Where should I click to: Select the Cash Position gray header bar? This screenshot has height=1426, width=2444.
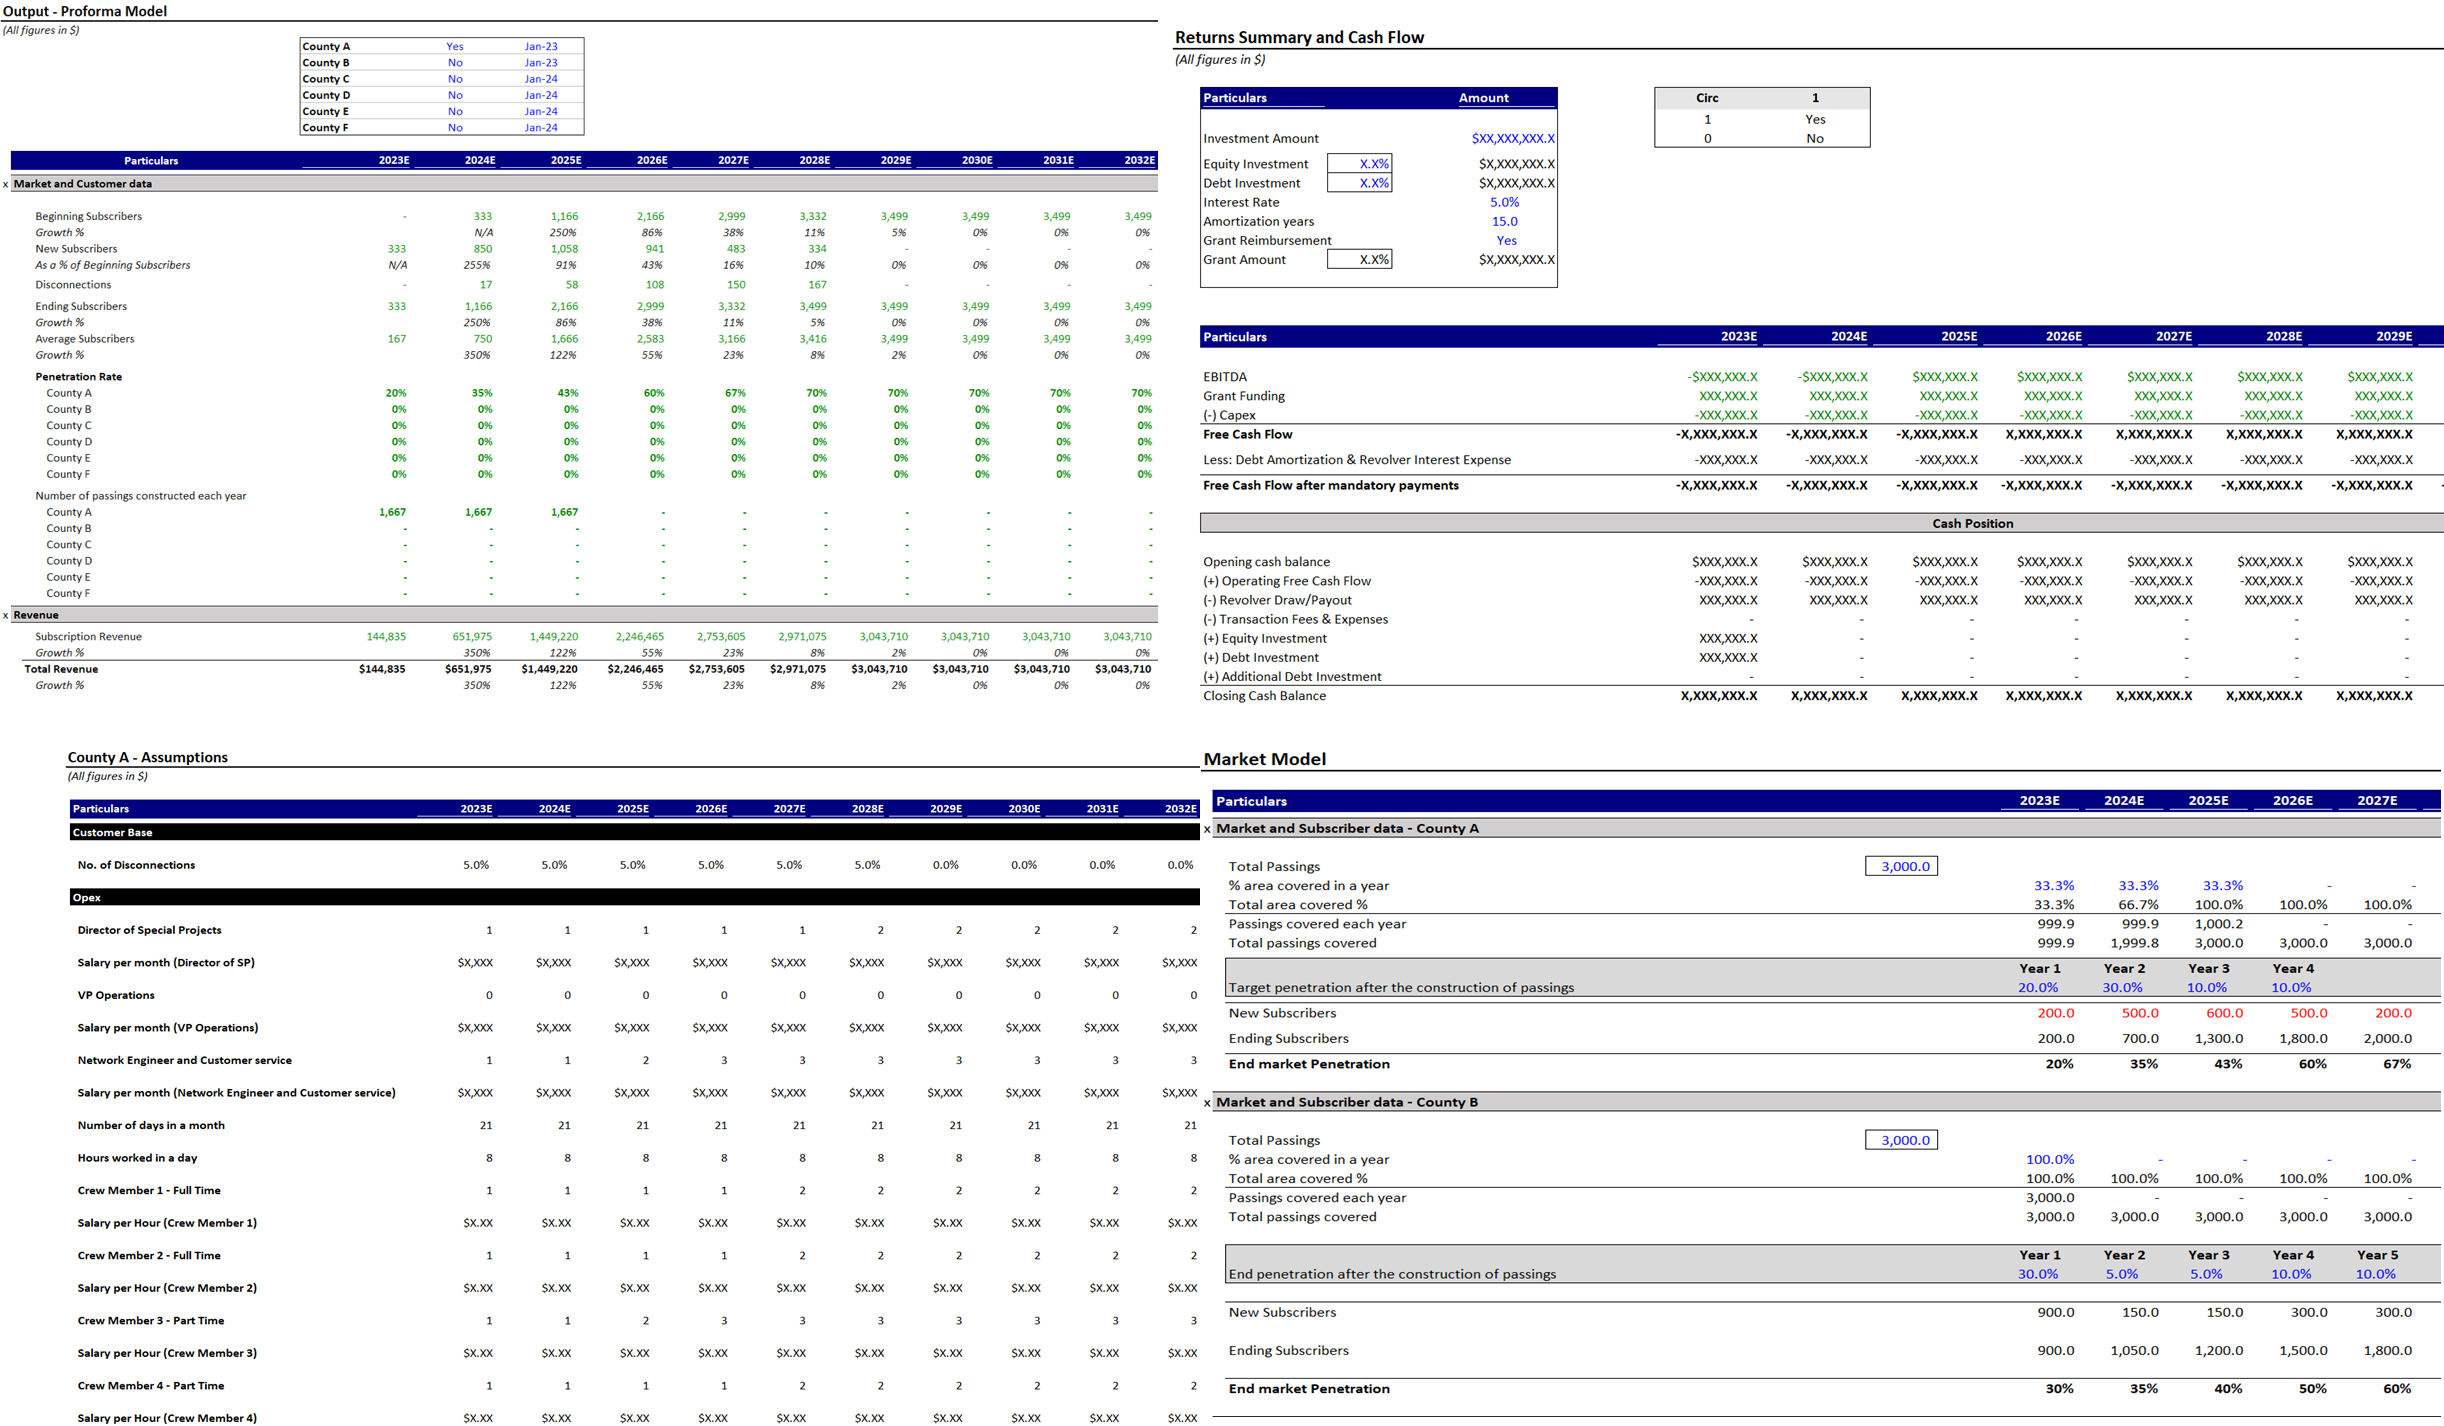1821,524
